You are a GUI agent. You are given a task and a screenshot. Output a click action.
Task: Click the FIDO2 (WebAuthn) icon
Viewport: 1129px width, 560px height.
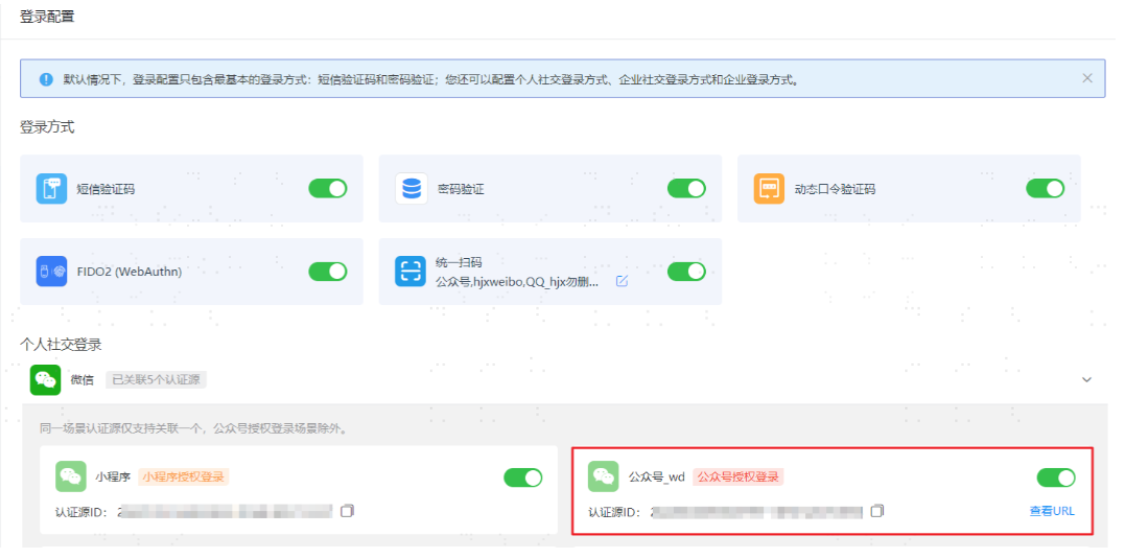[52, 271]
